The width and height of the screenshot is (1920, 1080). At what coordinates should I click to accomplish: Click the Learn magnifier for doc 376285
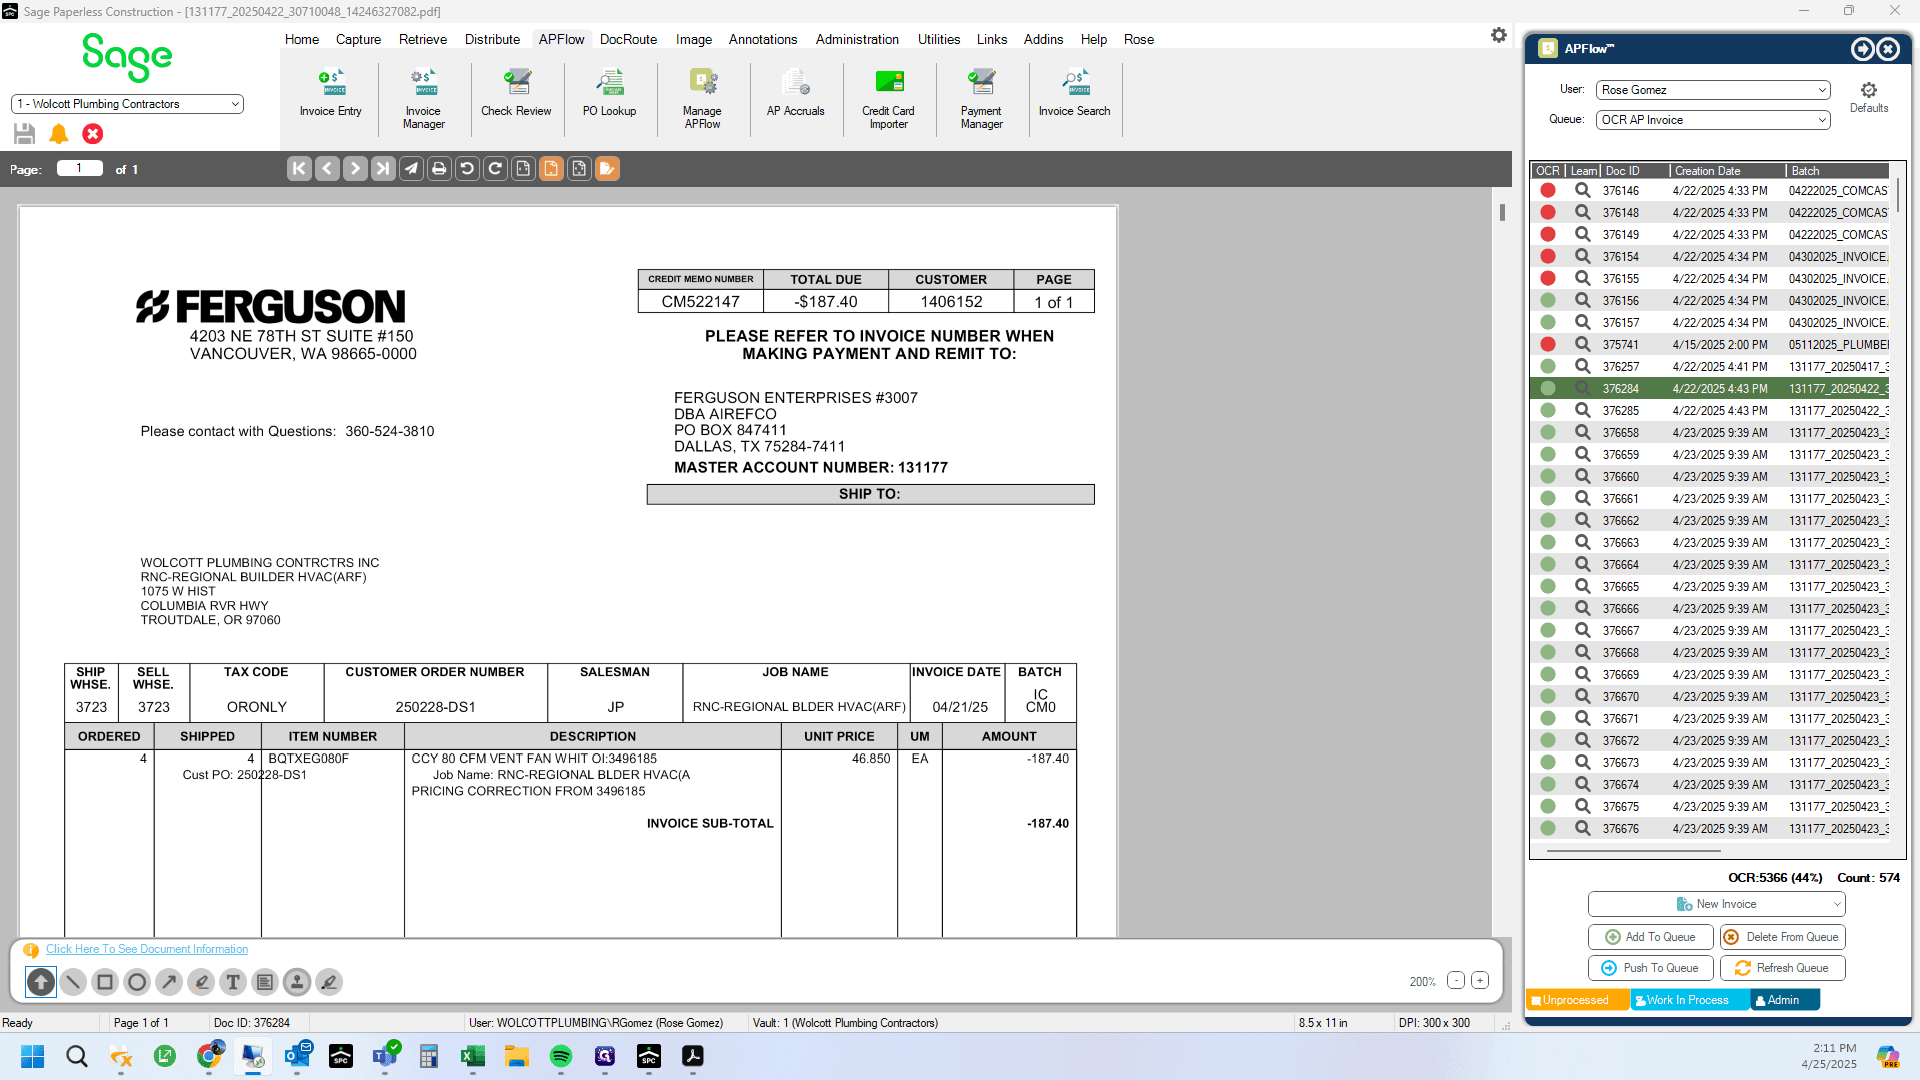pyautogui.click(x=1582, y=410)
